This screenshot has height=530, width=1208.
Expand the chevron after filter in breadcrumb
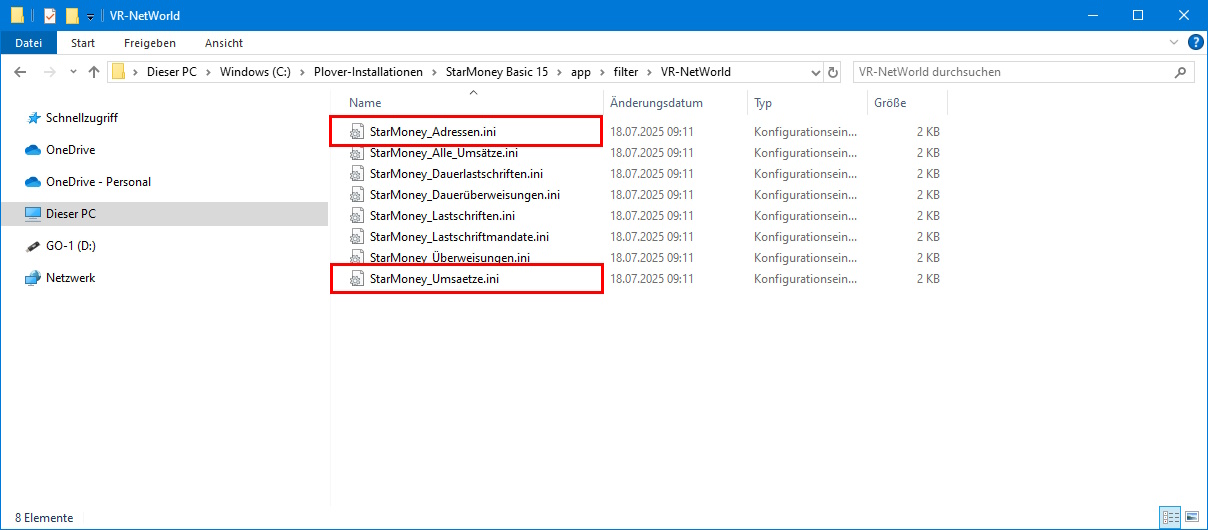coord(651,72)
